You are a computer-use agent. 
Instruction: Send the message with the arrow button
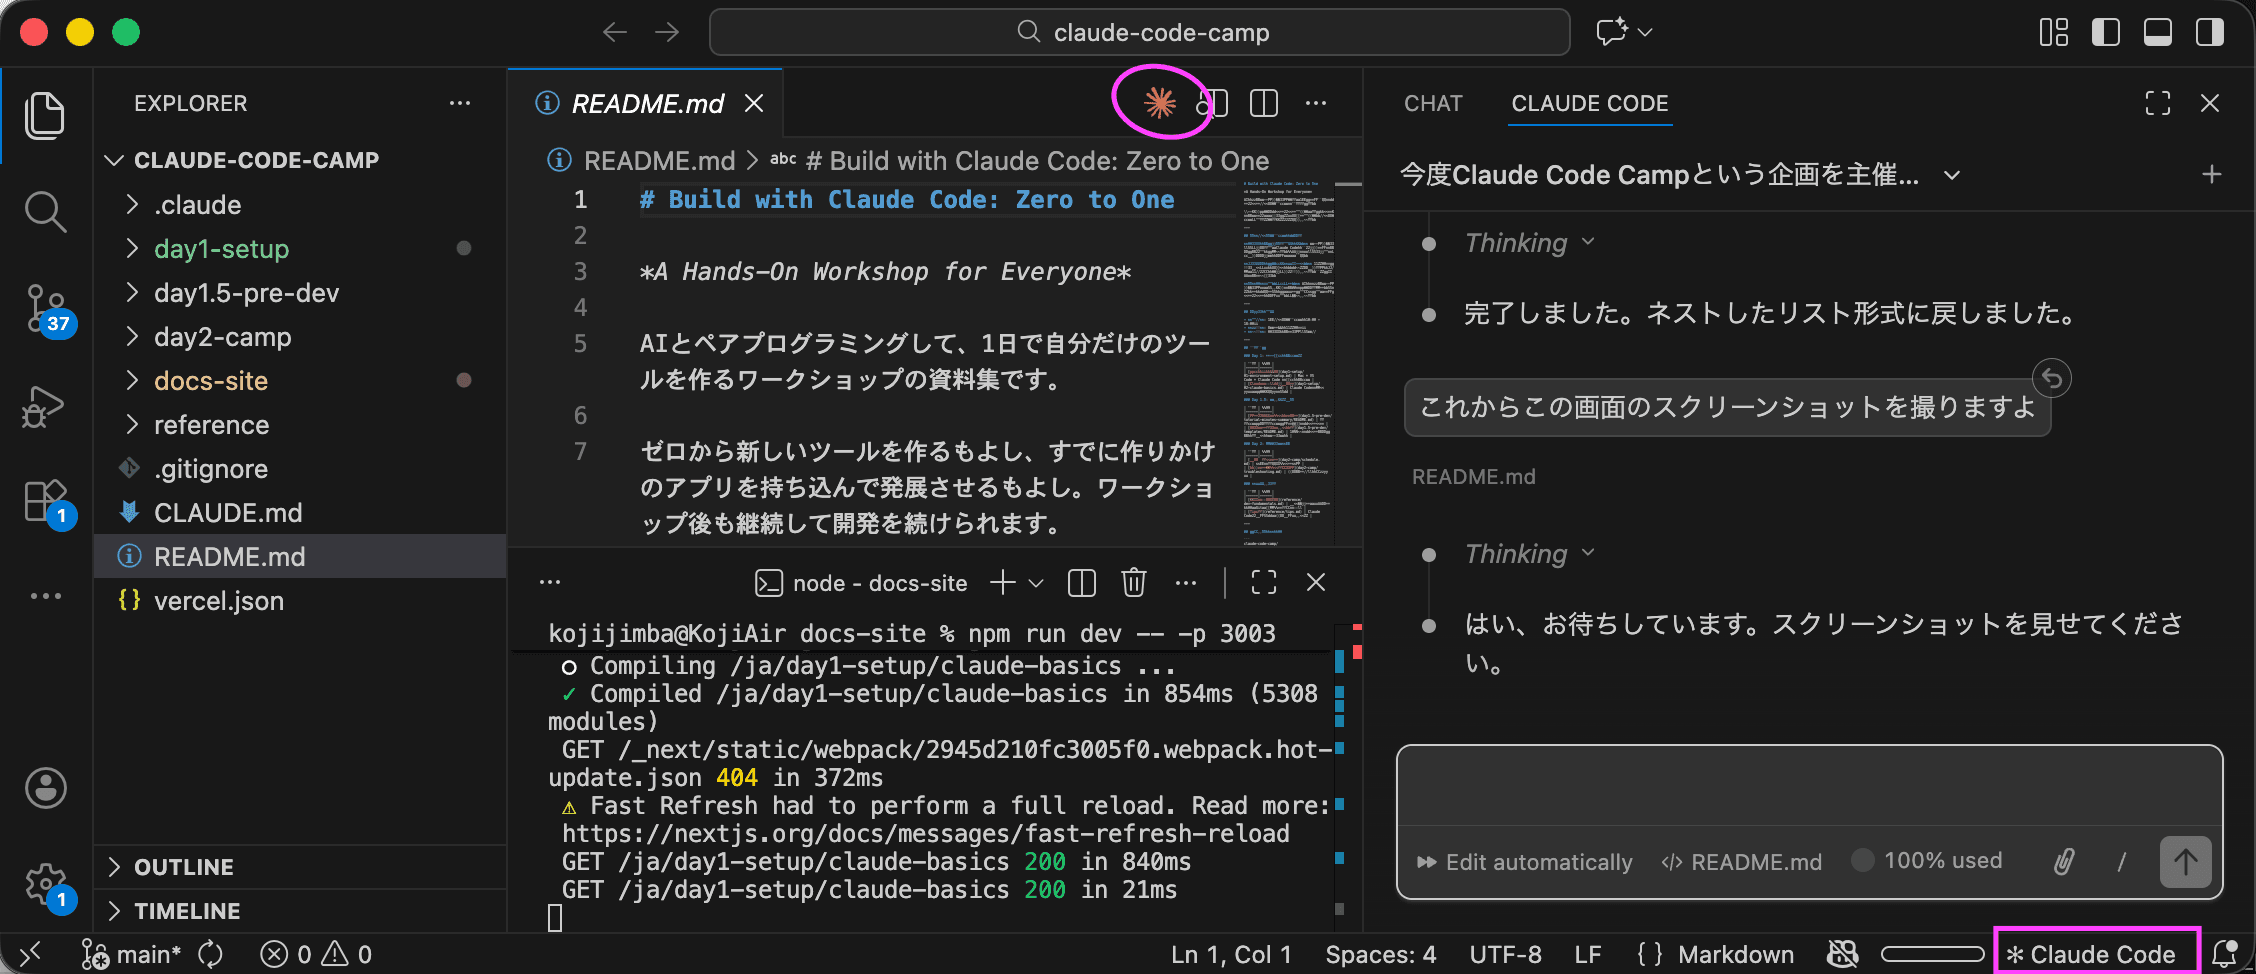(2185, 861)
